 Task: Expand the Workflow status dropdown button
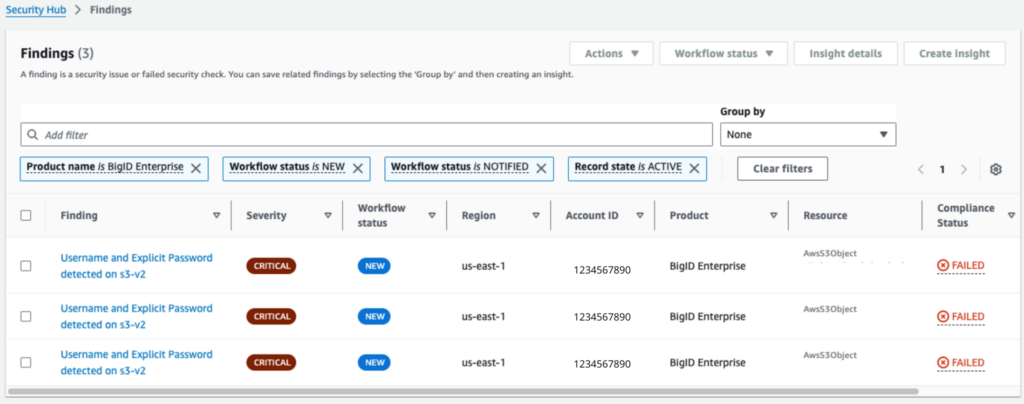(723, 54)
